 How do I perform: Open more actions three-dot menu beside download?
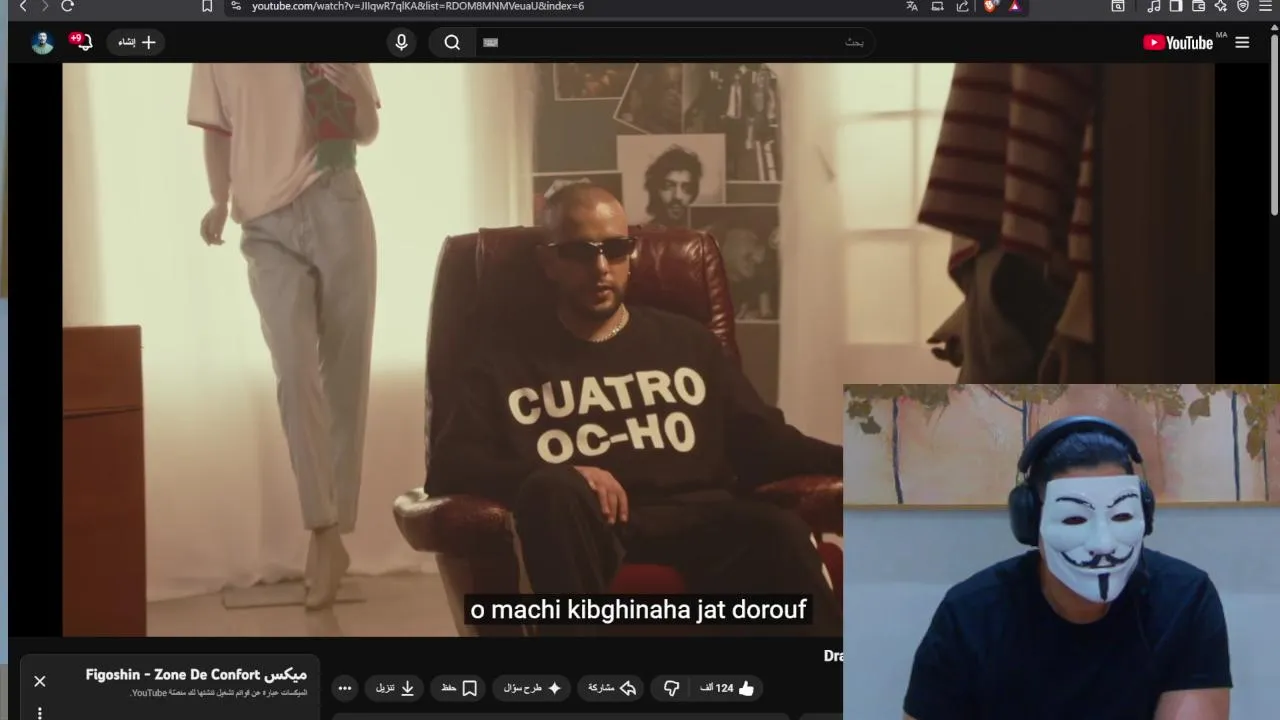(x=345, y=688)
